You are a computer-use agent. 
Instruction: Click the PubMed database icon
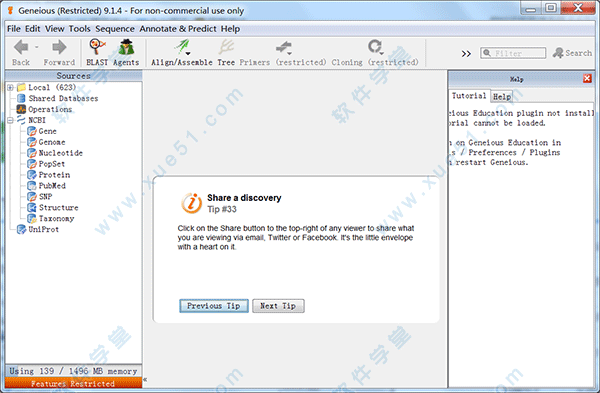click(x=32, y=186)
